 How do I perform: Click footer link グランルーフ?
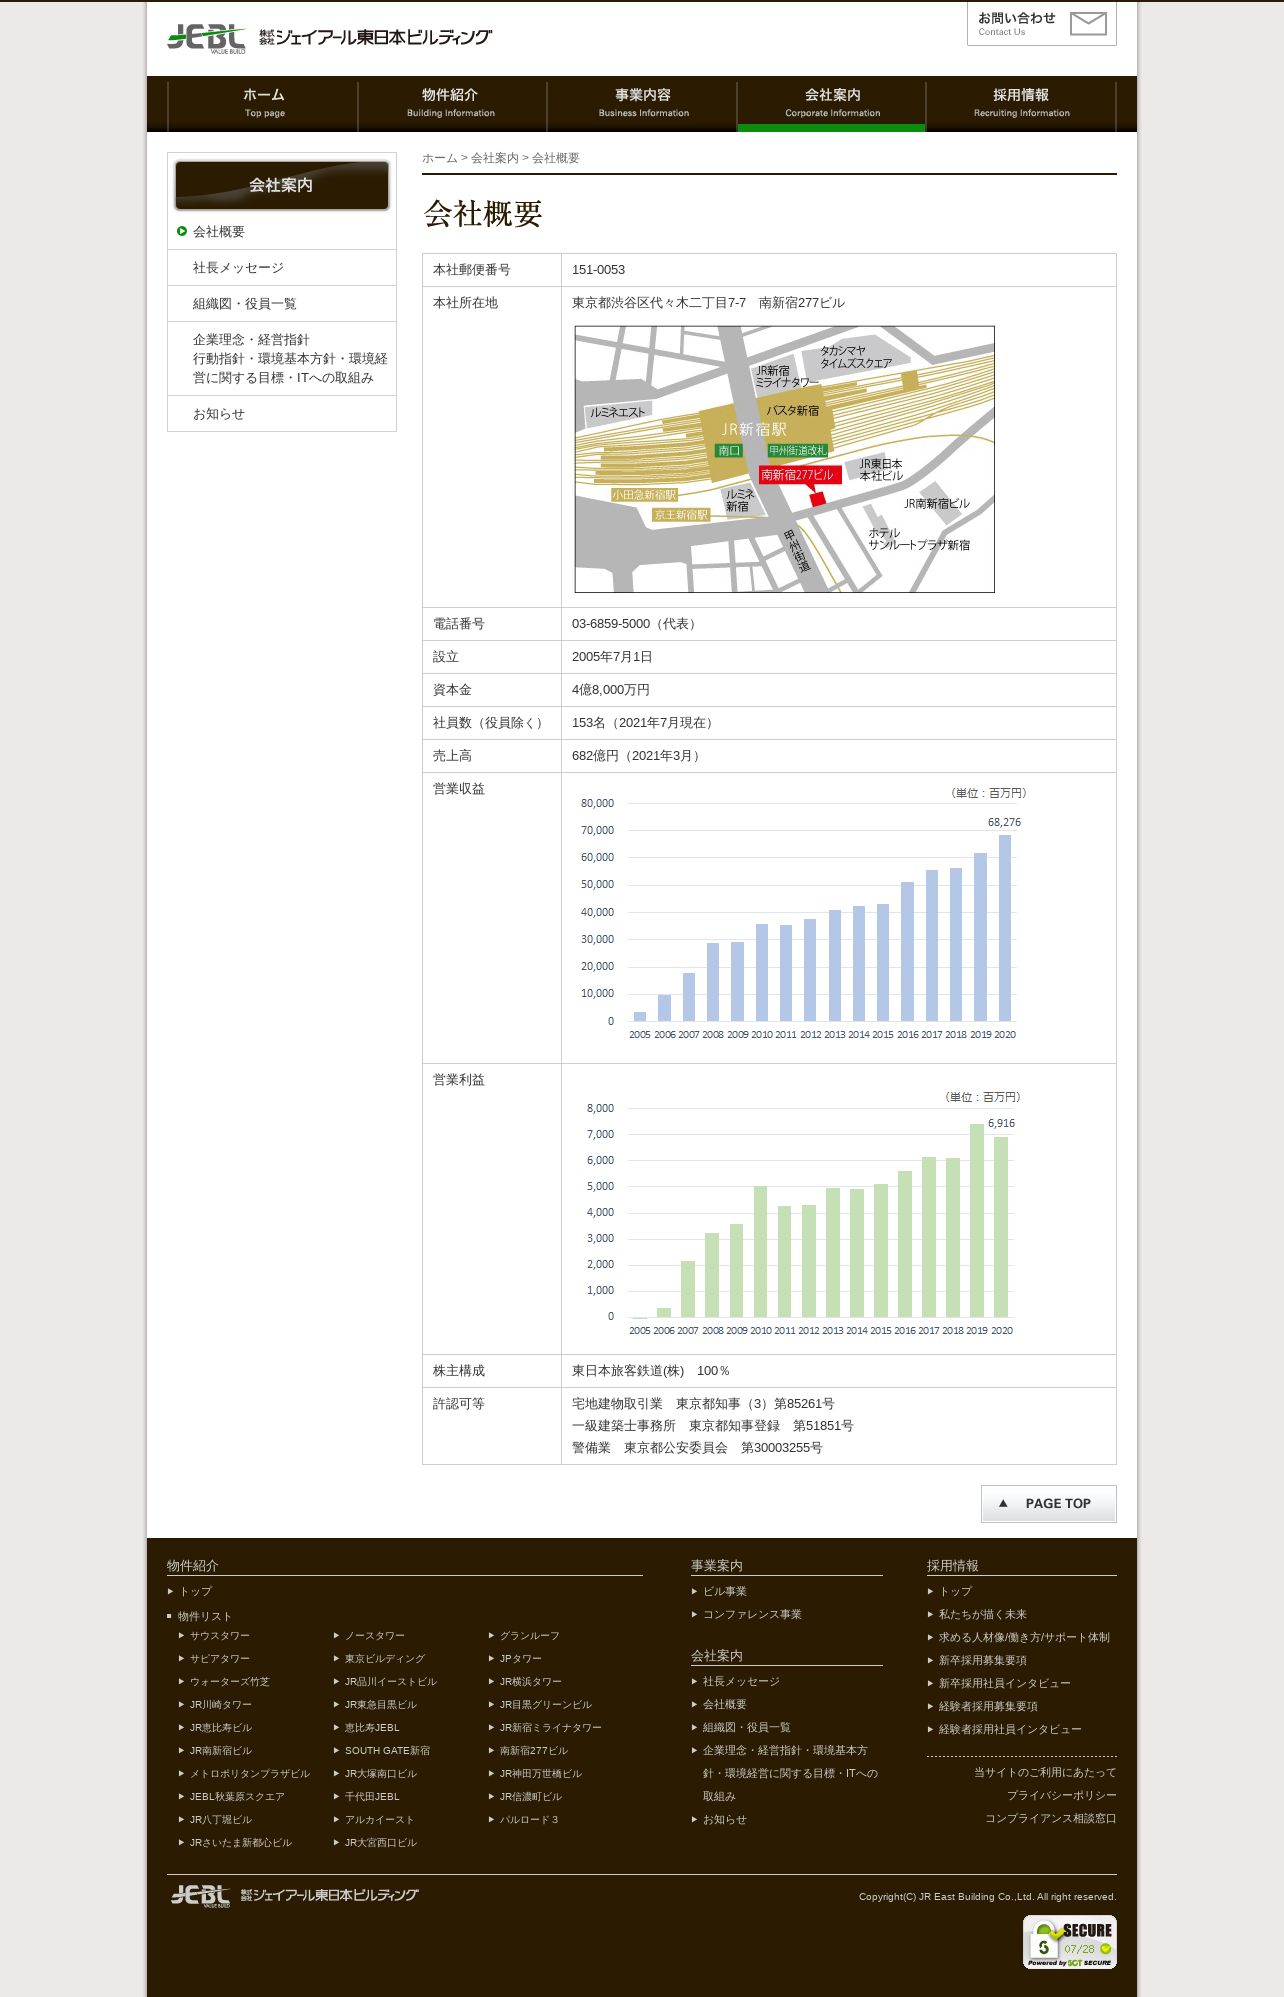click(x=530, y=1636)
